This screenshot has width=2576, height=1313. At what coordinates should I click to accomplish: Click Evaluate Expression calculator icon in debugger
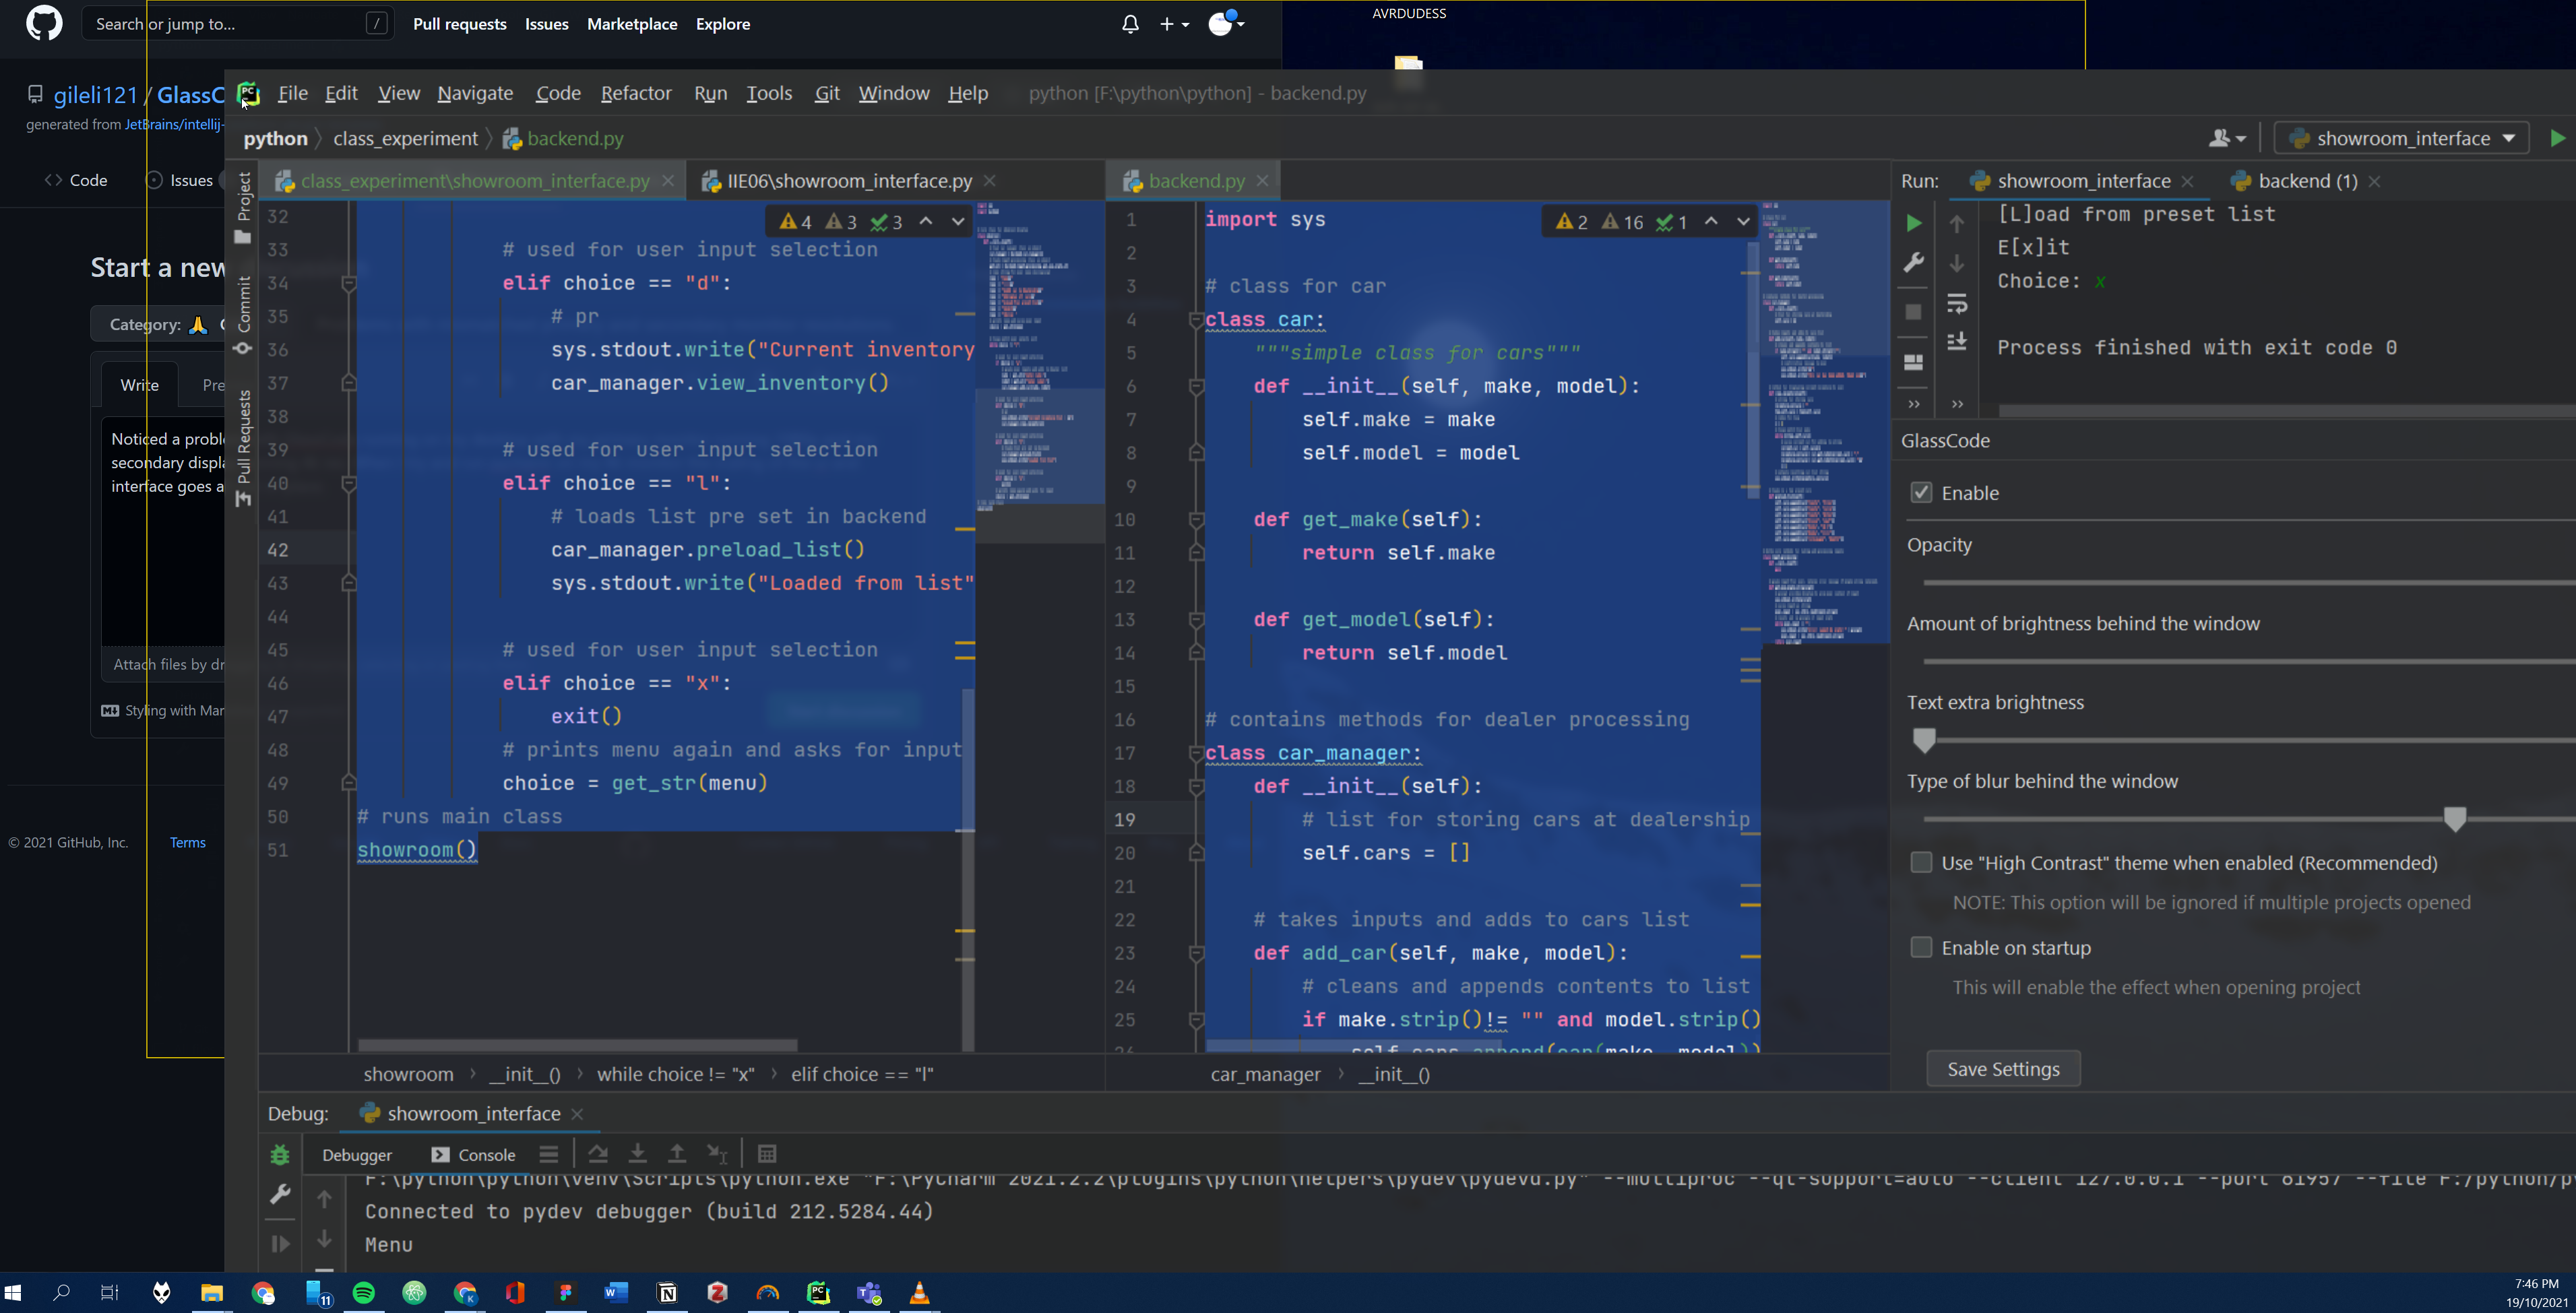pos(767,1154)
